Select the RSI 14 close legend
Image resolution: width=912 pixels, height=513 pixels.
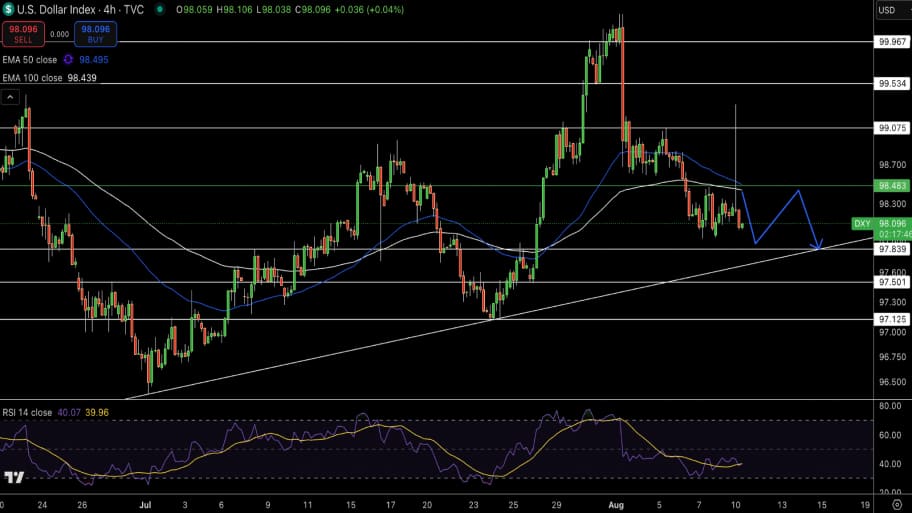27,412
